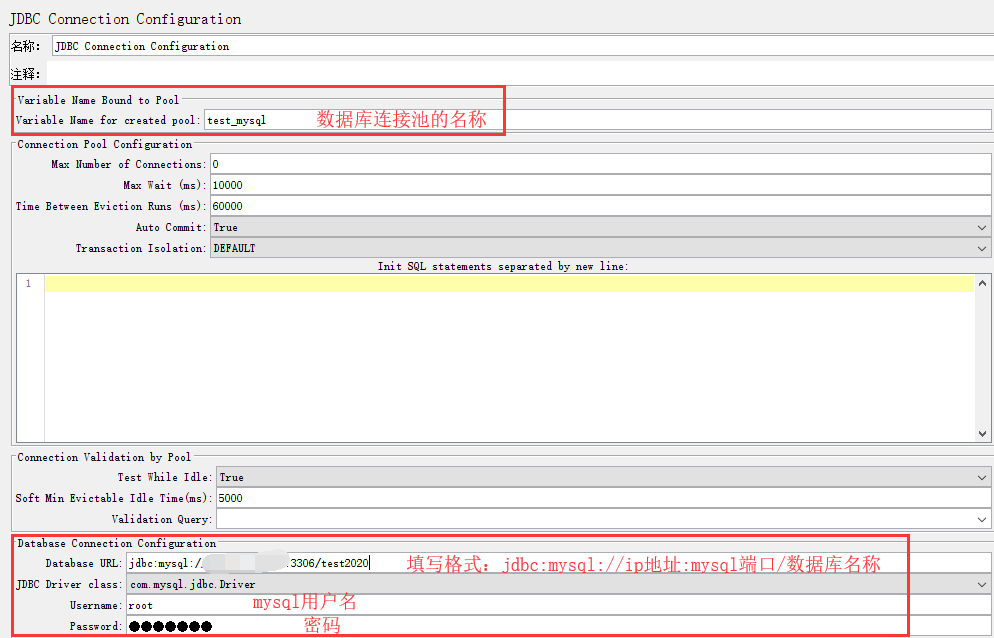994x638 pixels.
Task: Click line number 1 in SQL editor gutter
Action: click(x=29, y=284)
